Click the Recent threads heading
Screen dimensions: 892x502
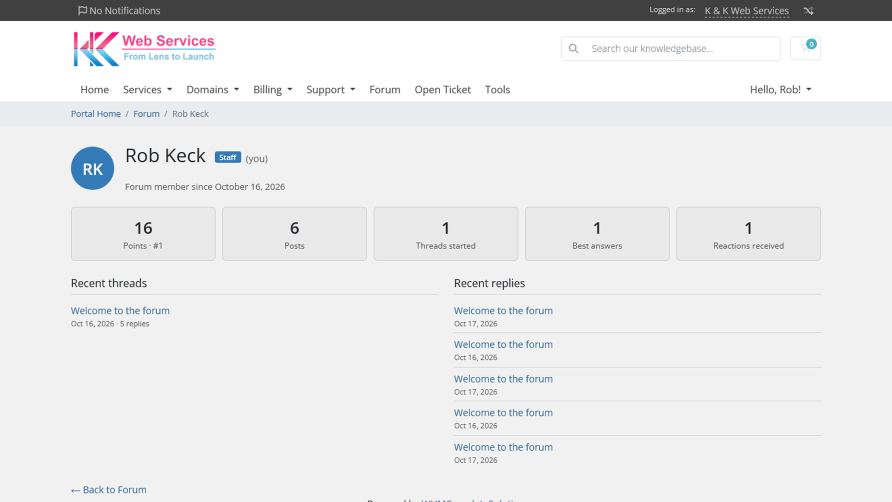tap(109, 283)
